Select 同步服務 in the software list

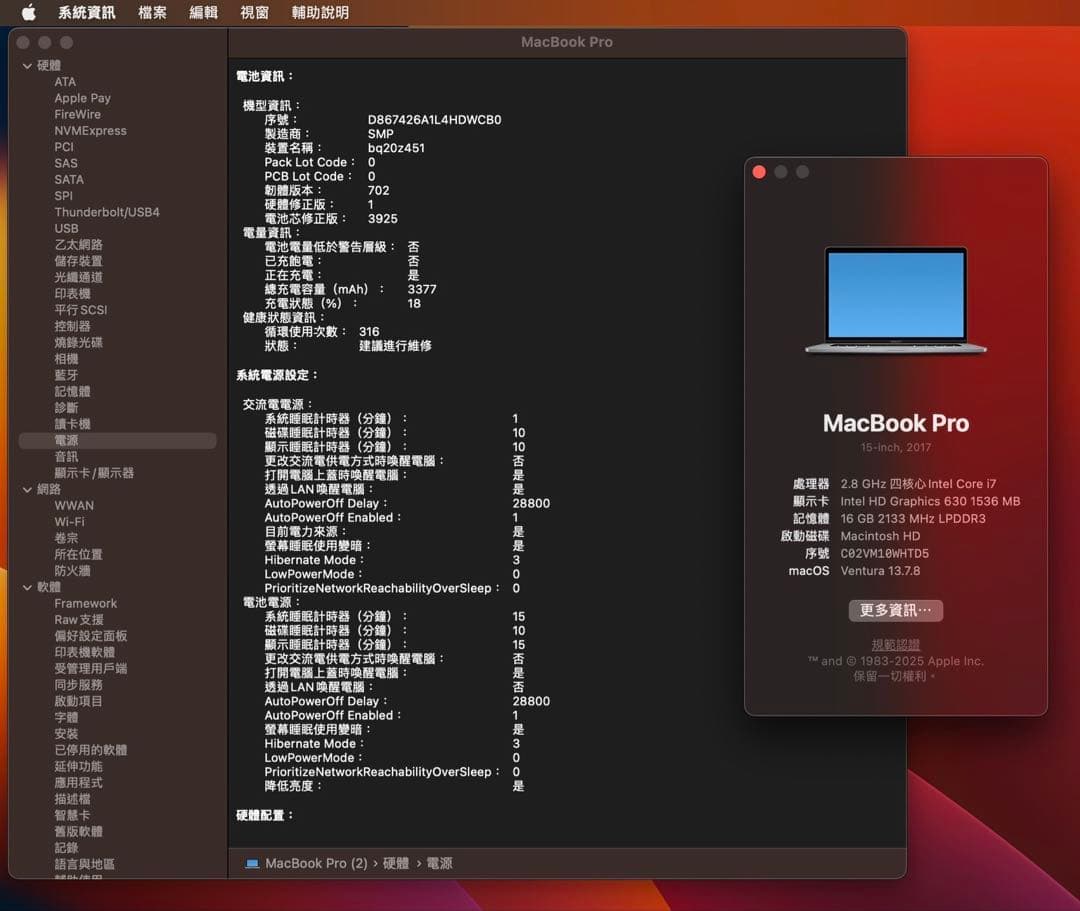pos(78,684)
